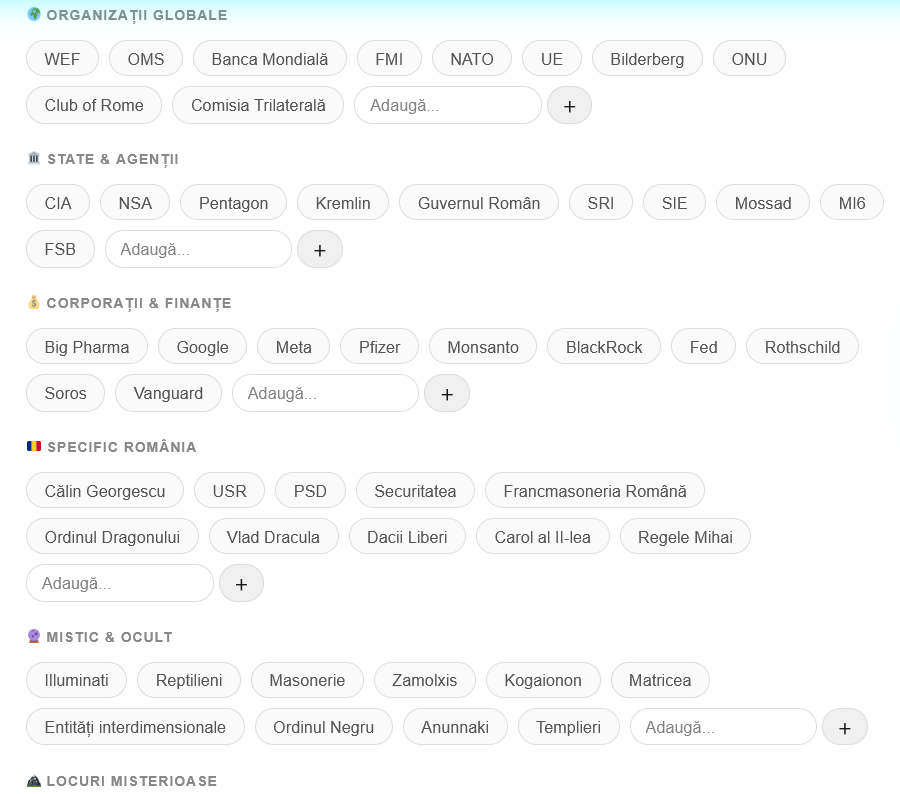Choose the Regele Mihai chip
900x794 pixels.
point(685,537)
